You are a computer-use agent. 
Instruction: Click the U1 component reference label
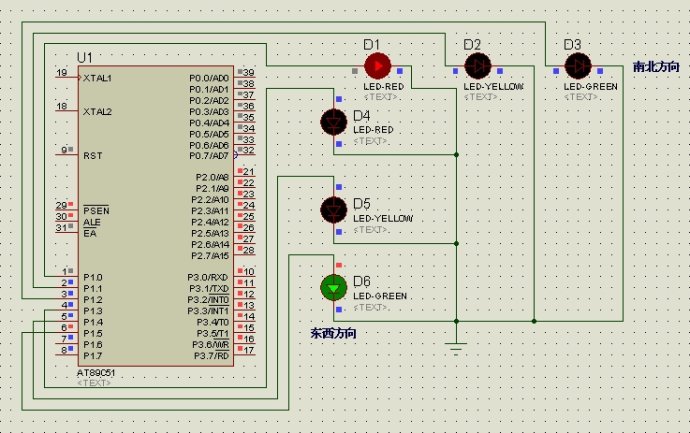tap(84, 58)
